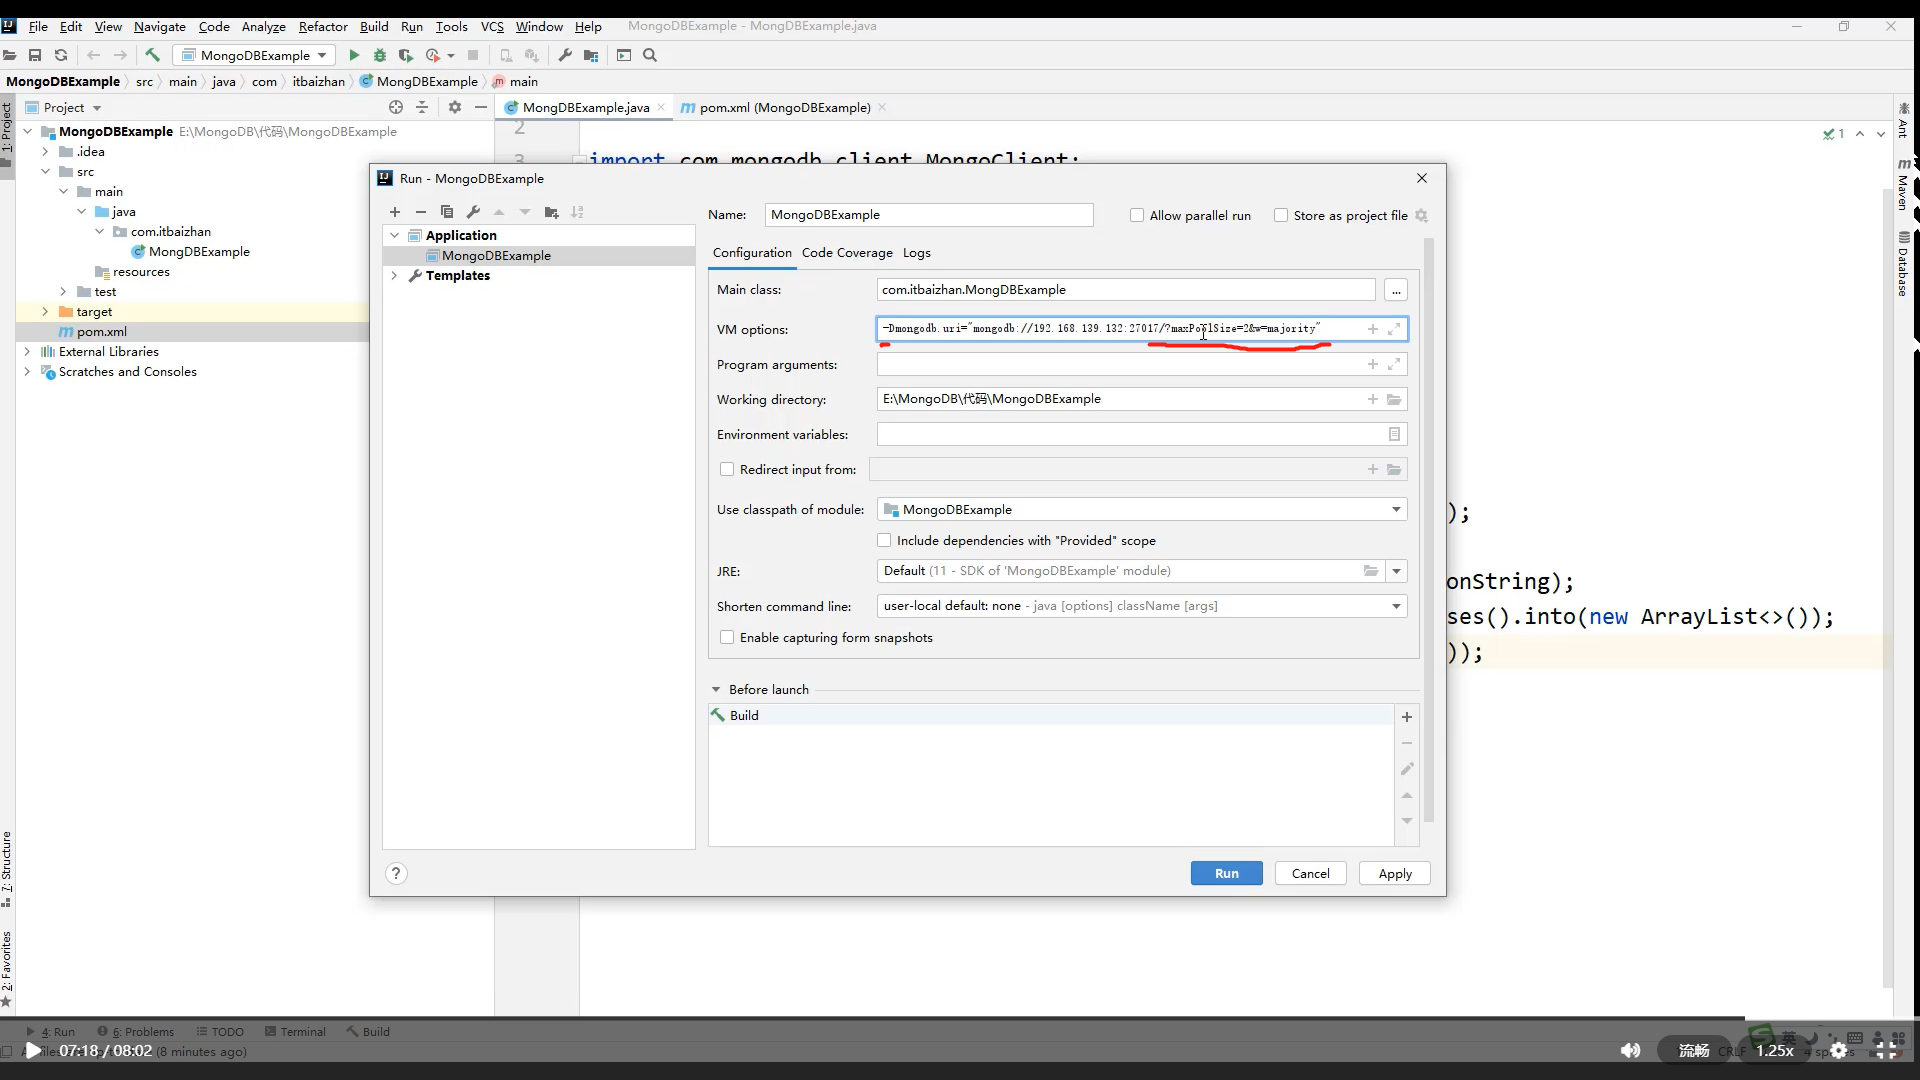Screen dimensions: 1920x1080
Task: Start debugging with the bug icon
Action: 380,55
